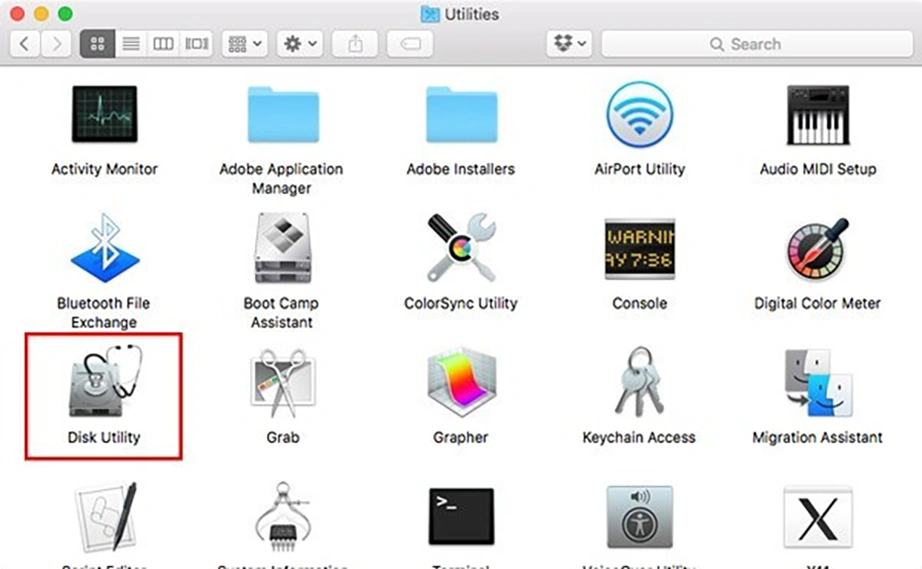Viewport: 922px width, 569px height.
Task: Open the Terminal app icon
Action: point(462,517)
